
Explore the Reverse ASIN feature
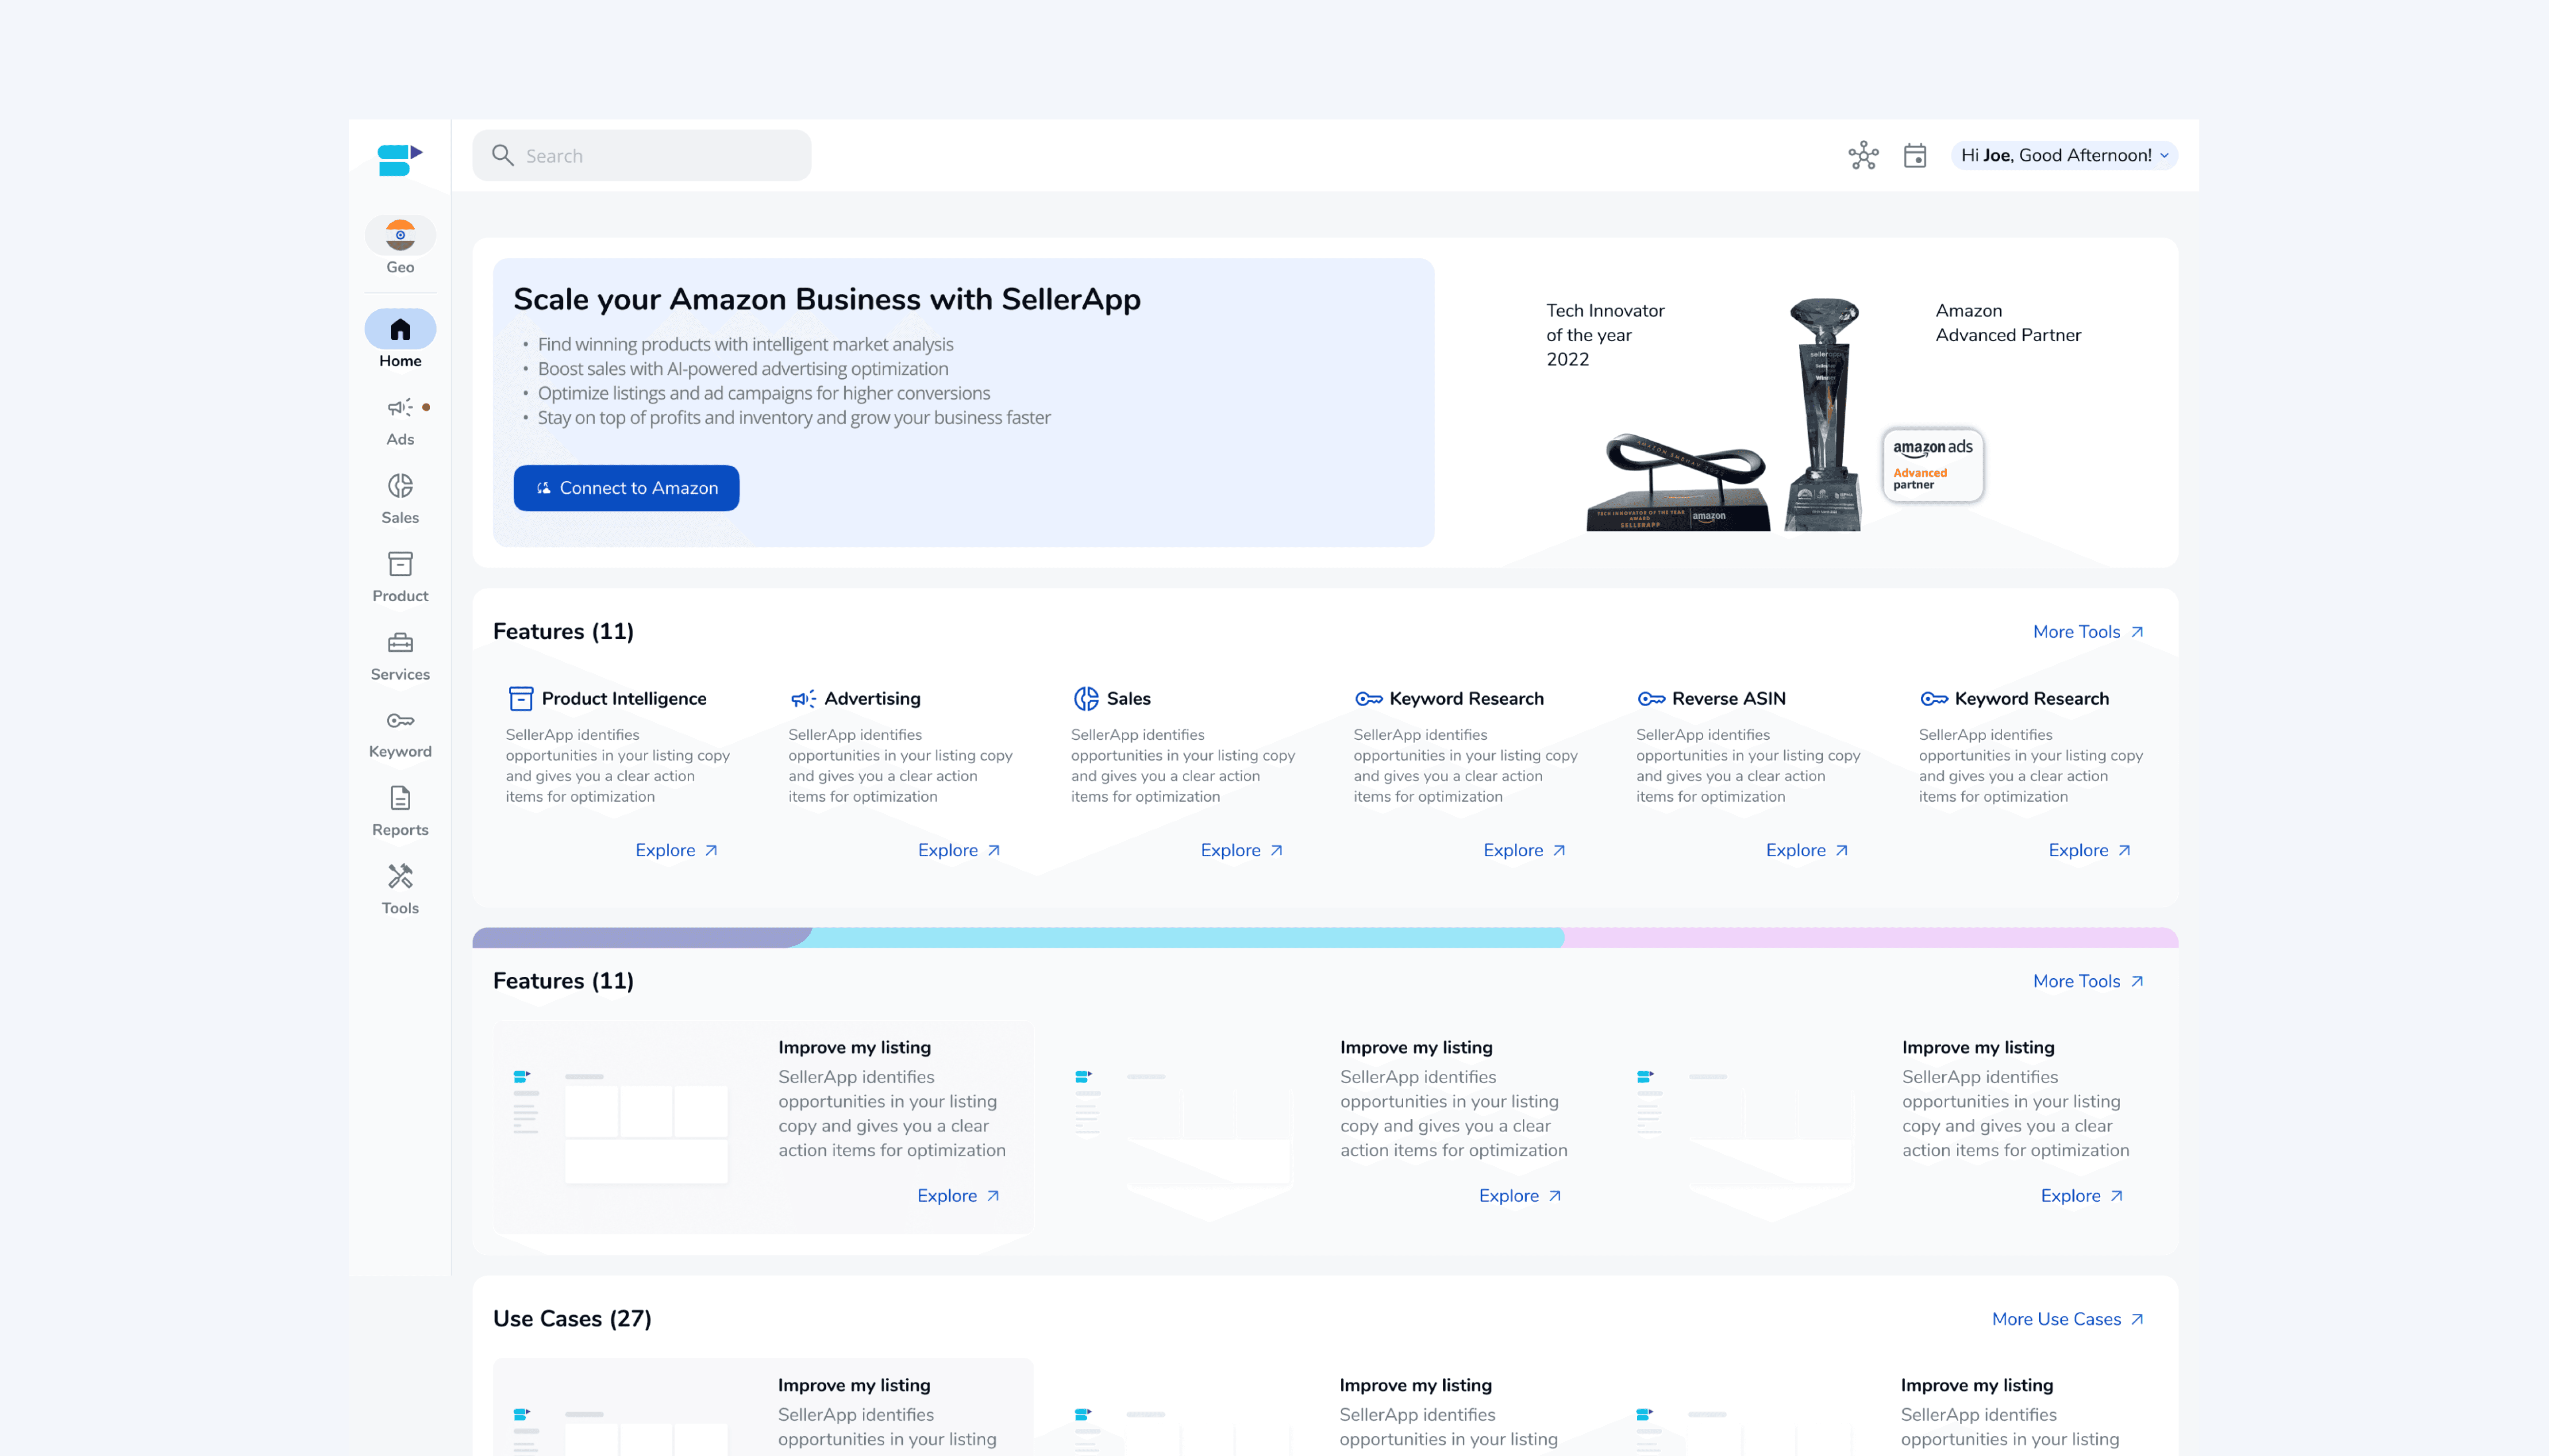[x=1806, y=850]
